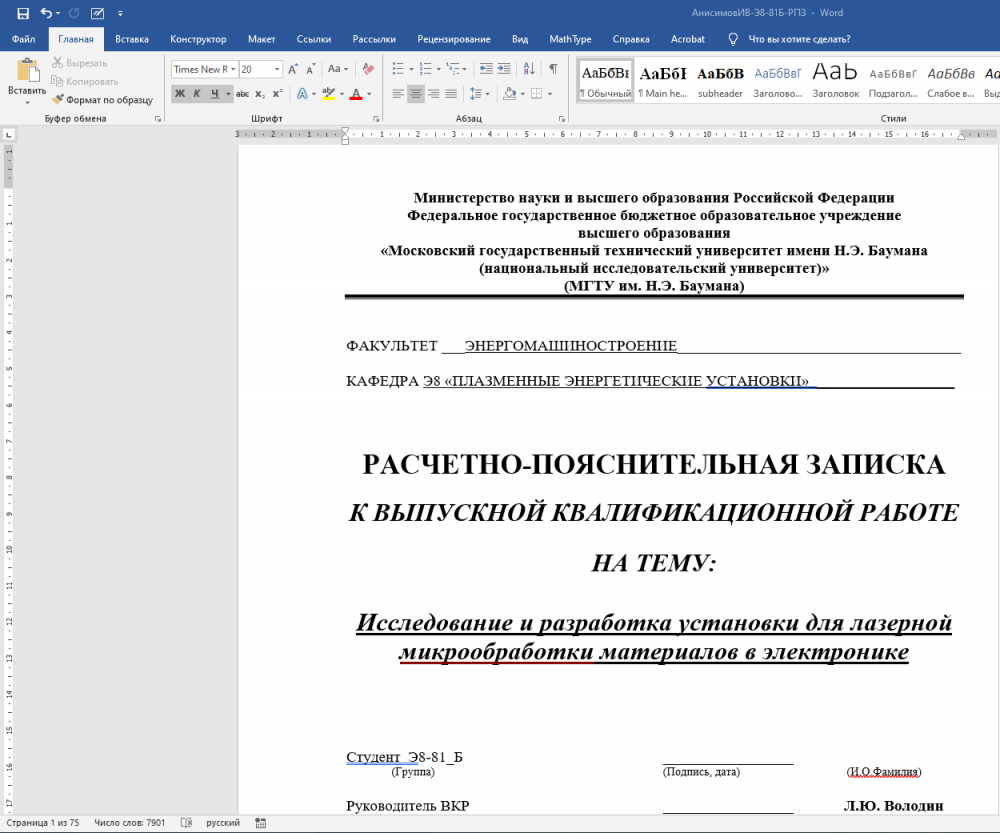
Task: Click the Subscript x₂ icon
Action: tap(260, 94)
